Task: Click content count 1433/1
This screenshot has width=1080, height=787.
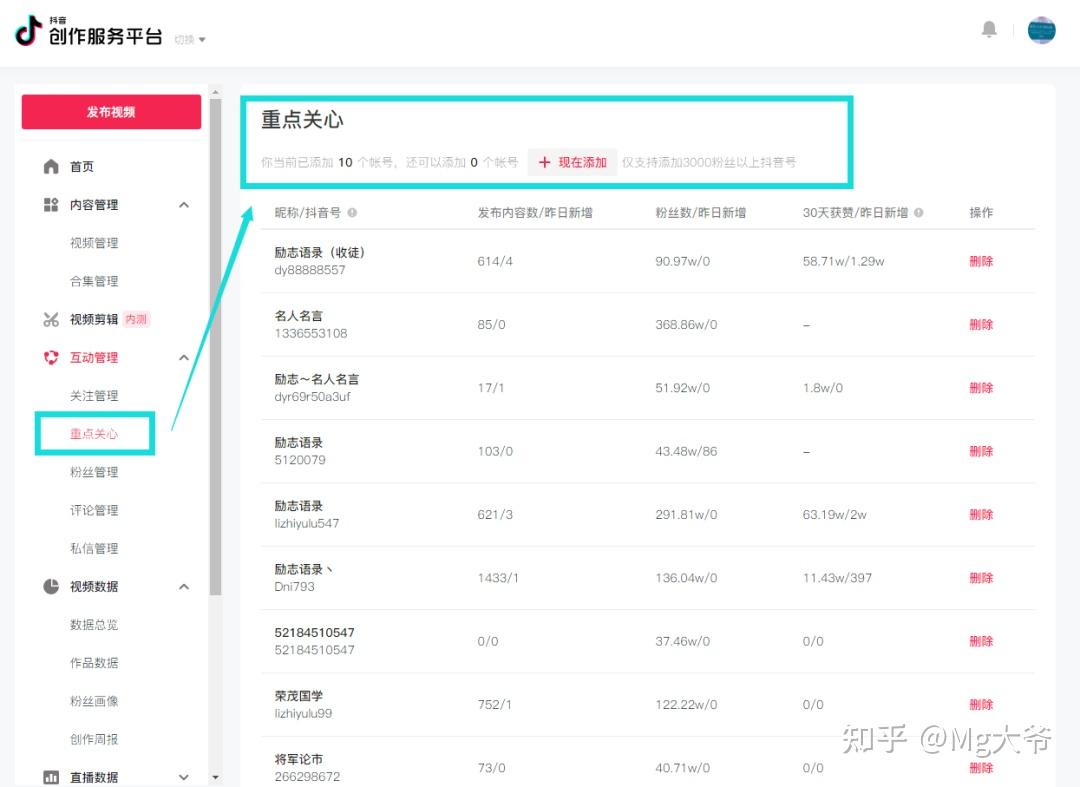Action: pyautogui.click(x=497, y=578)
